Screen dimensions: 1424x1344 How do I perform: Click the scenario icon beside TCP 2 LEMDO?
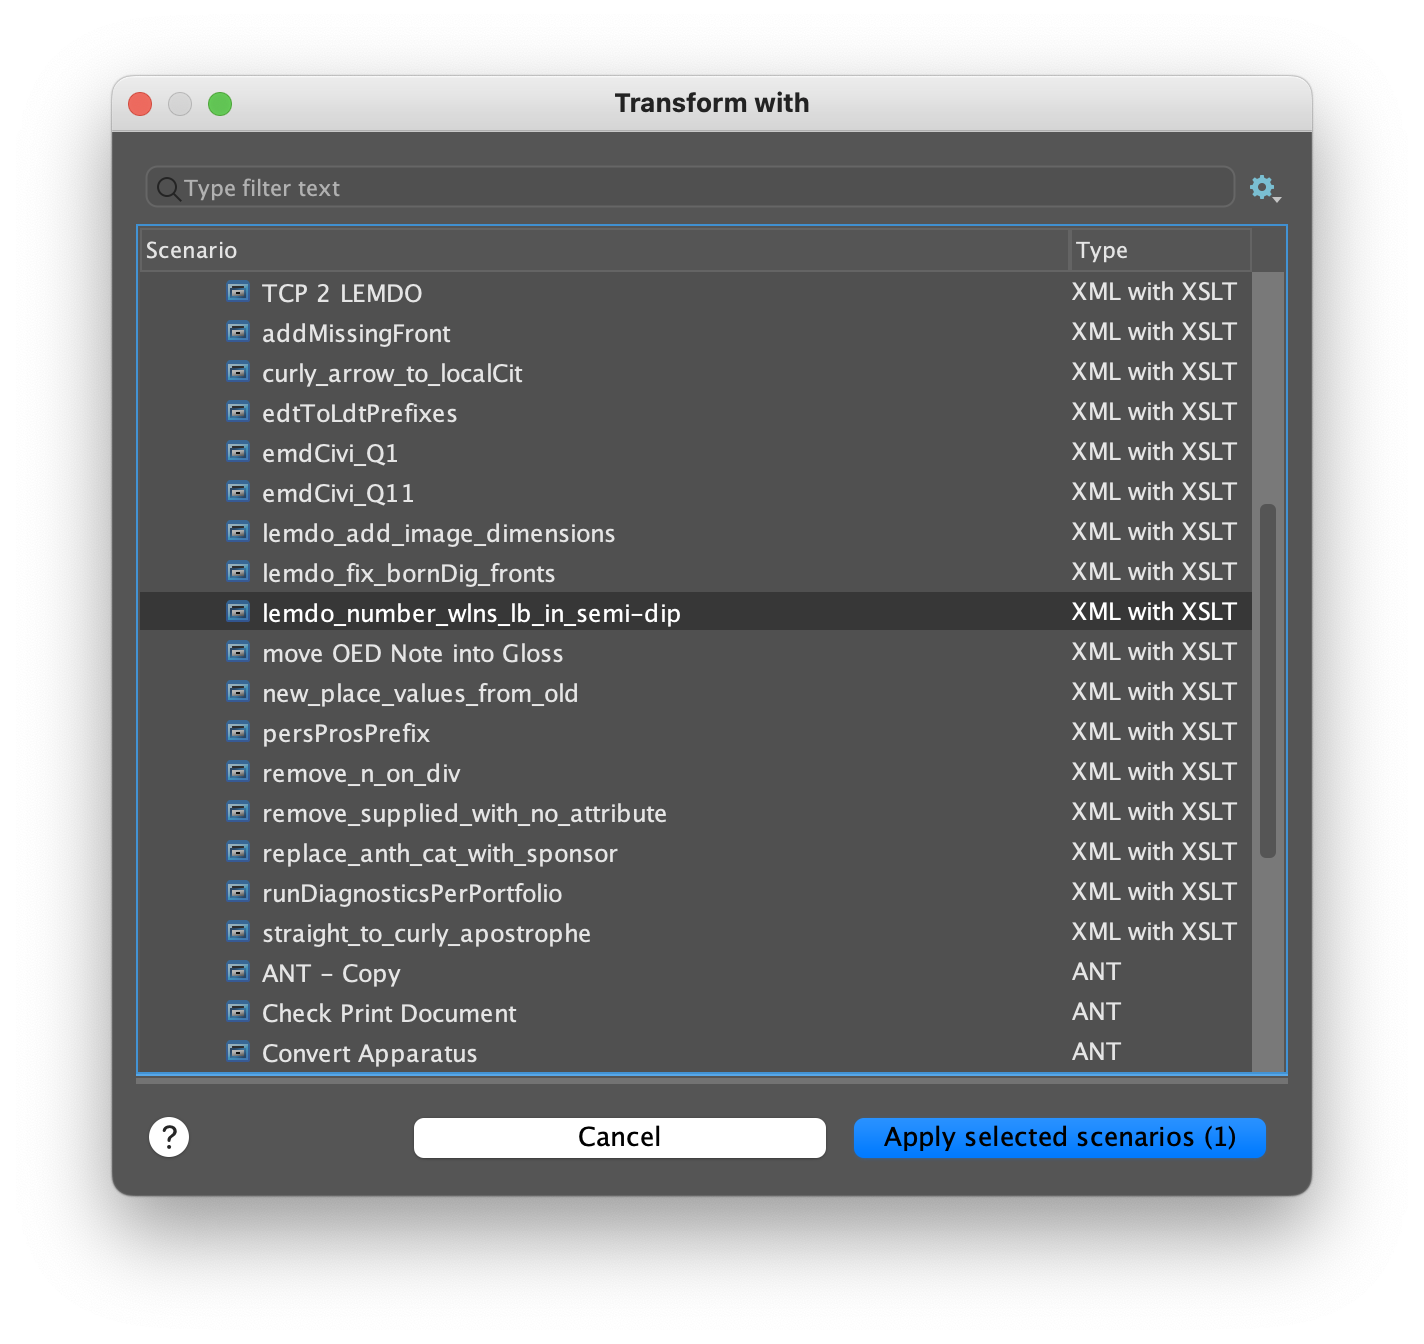238,292
